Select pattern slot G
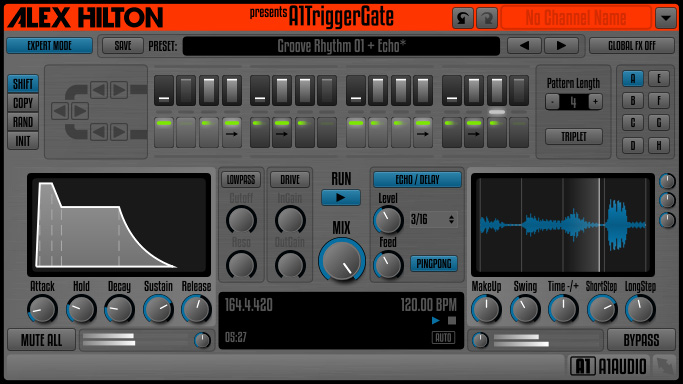The width and height of the screenshot is (683, 384). click(x=659, y=123)
